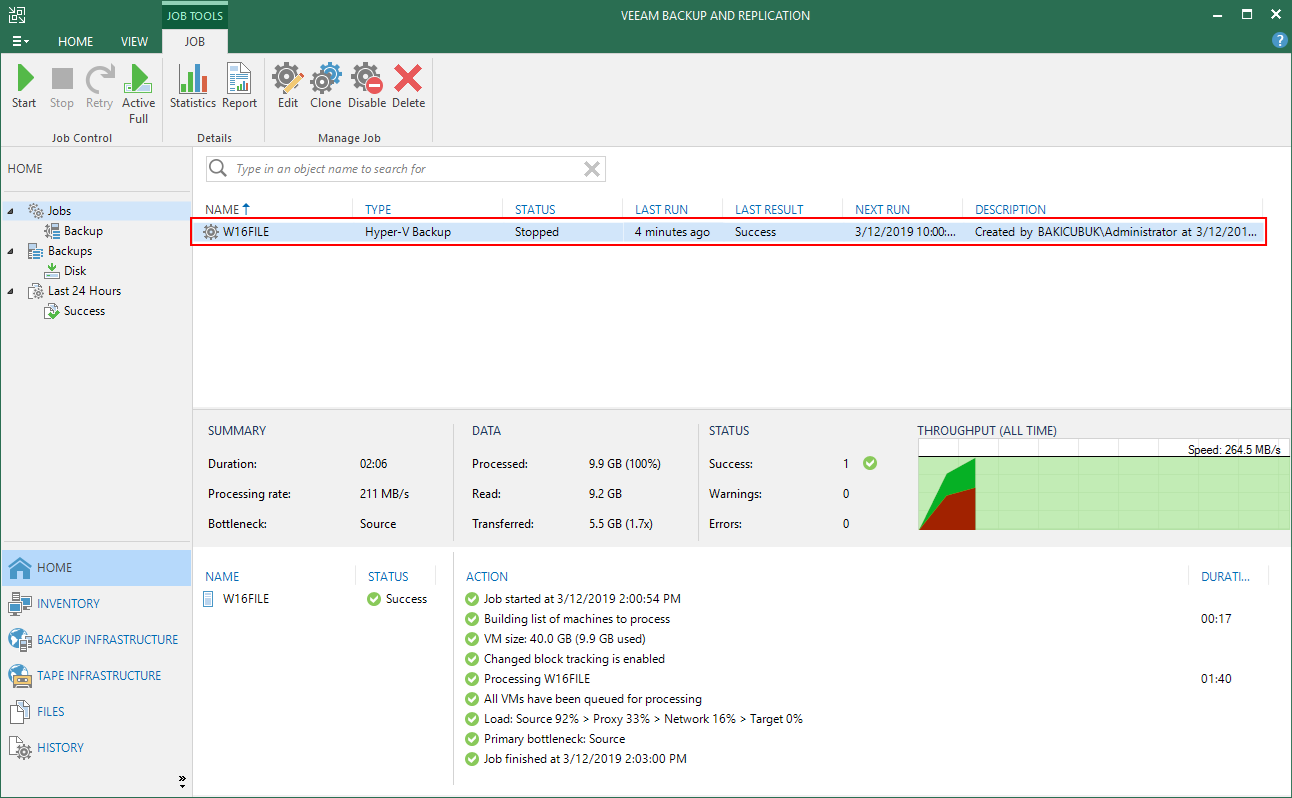Select Backups in the navigation tree
This screenshot has height=798, width=1292.
69,251
